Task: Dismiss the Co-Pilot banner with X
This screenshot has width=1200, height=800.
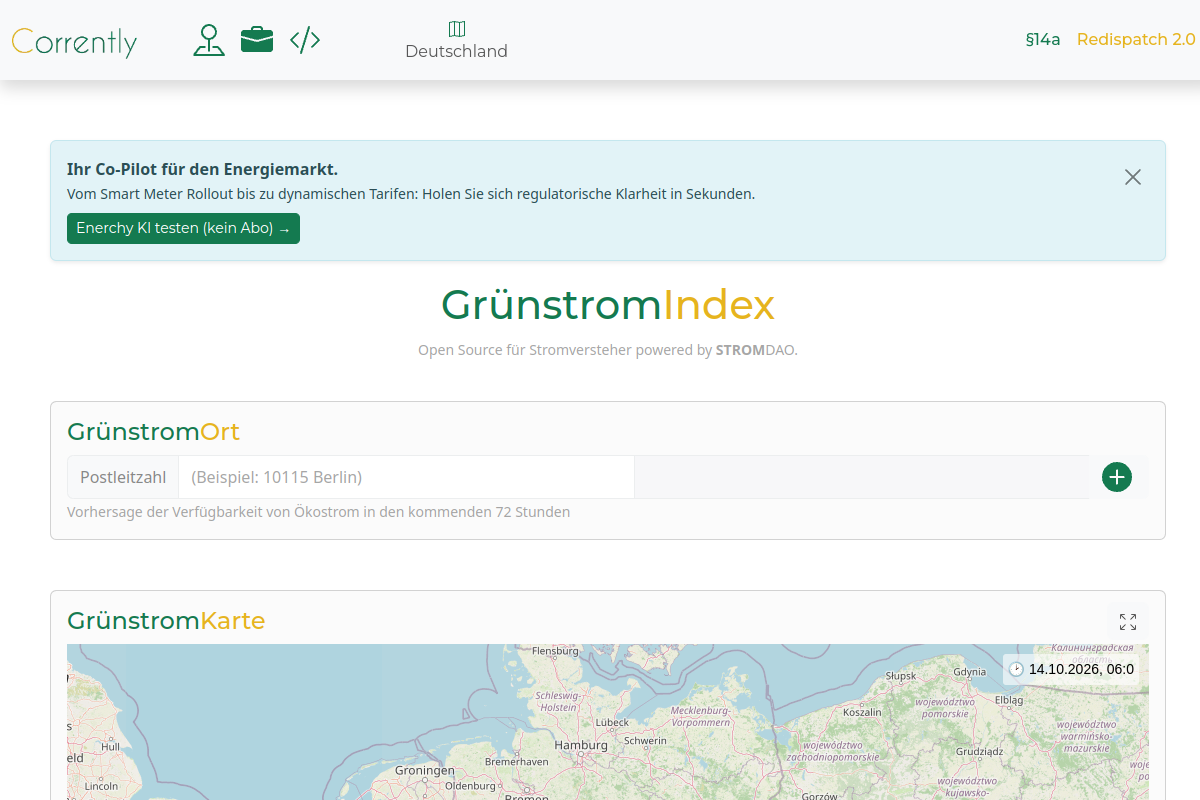Action: click(1133, 177)
